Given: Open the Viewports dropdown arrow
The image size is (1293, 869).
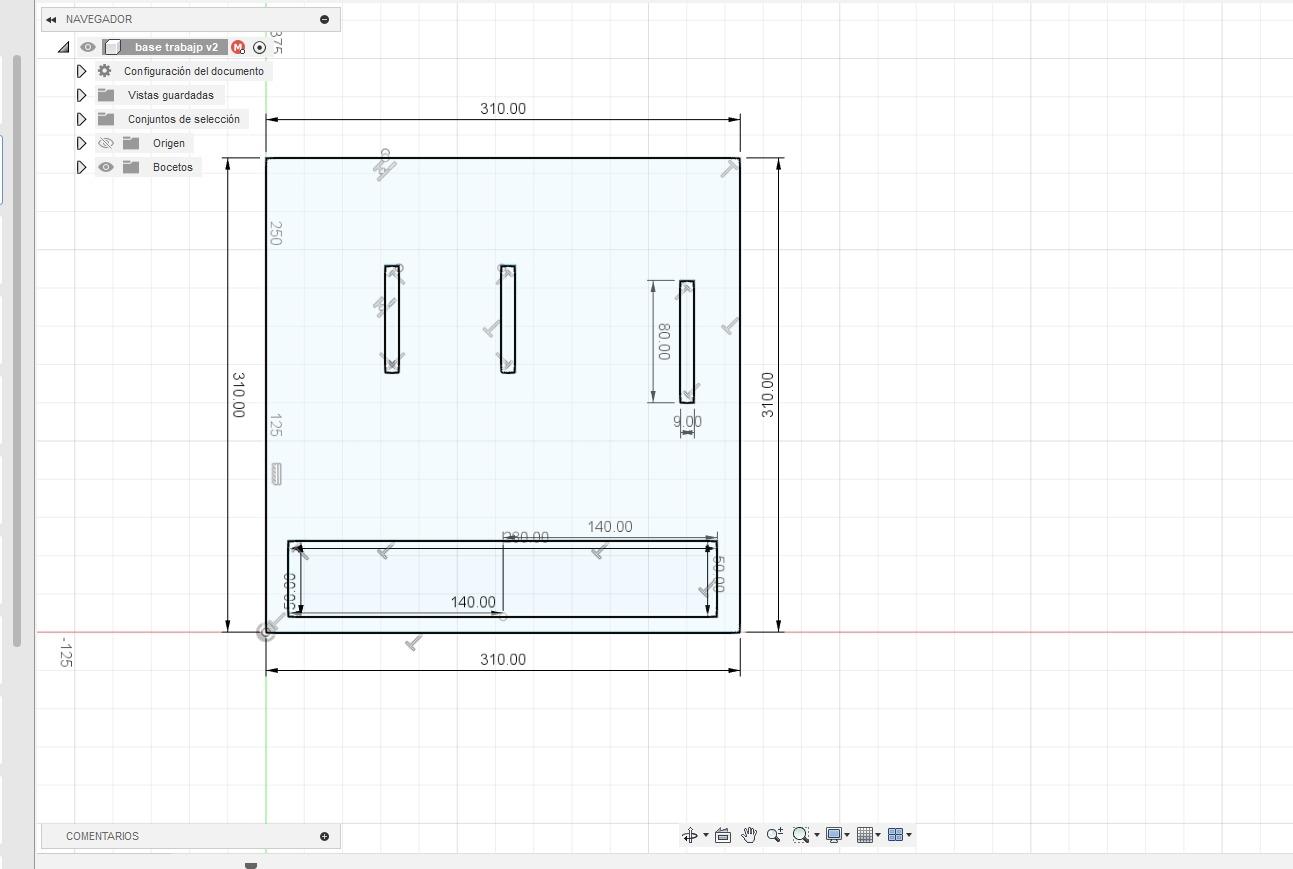Looking at the screenshot, I should 909,835.
